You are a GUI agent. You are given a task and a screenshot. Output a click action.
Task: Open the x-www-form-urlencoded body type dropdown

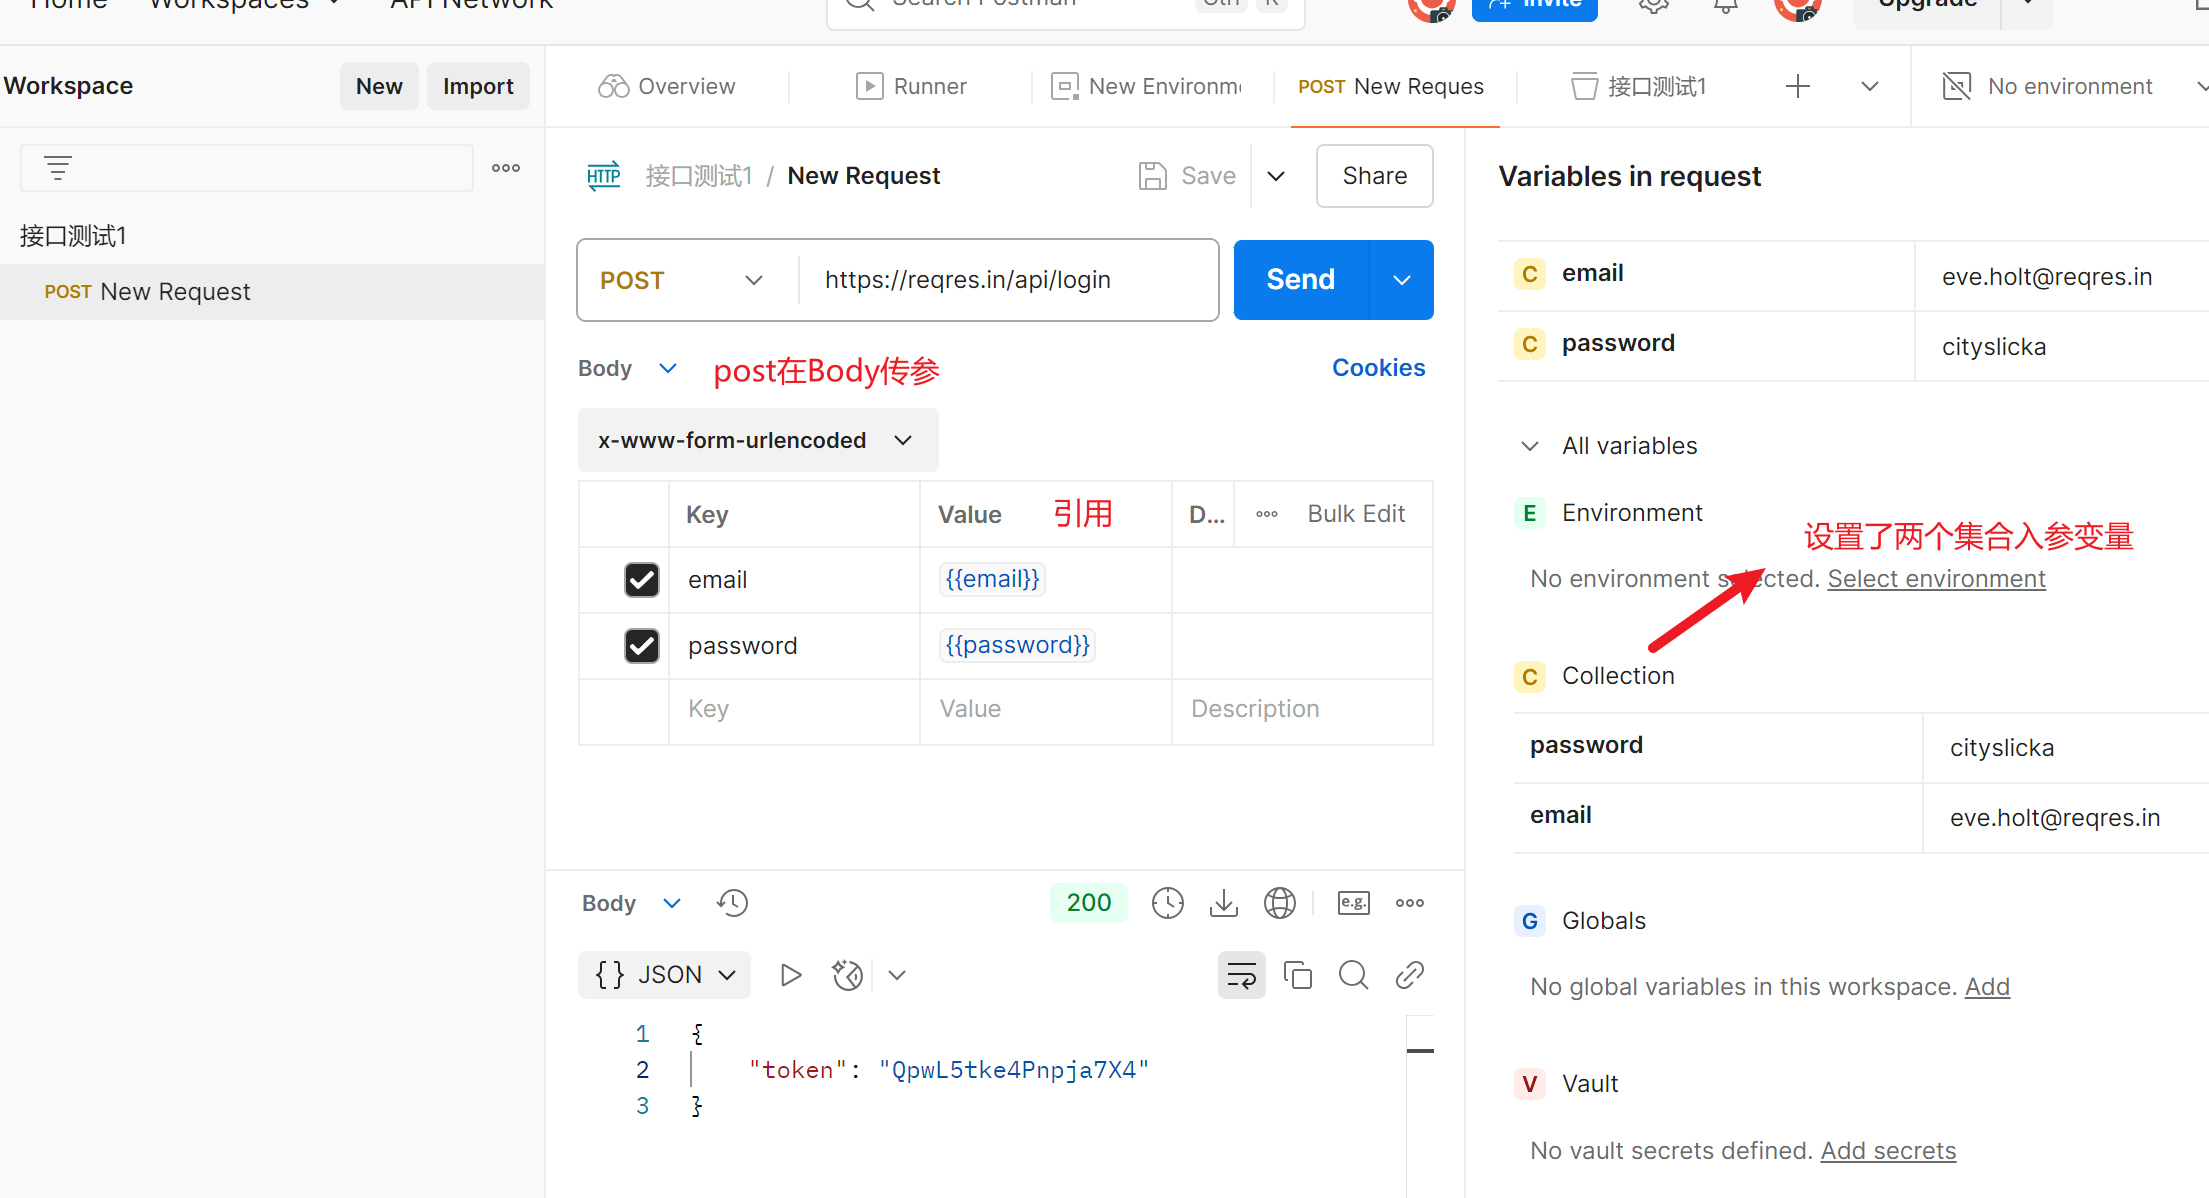(757, 441)
